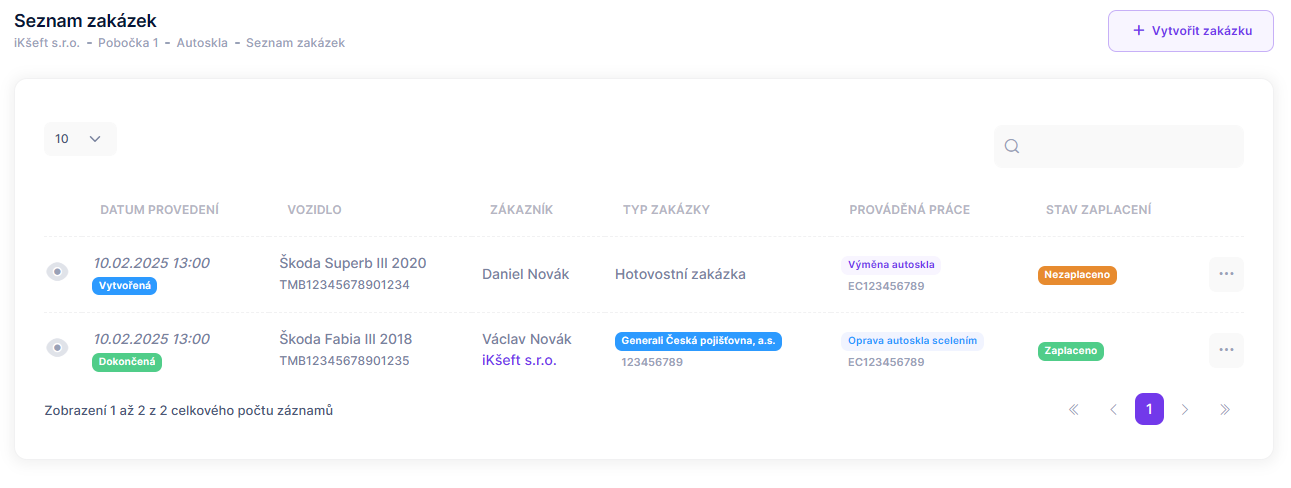Jump to last page using double-right arrows
Image resolution: width=1291 pixels, height=488 pixels.
(1224, 409)
